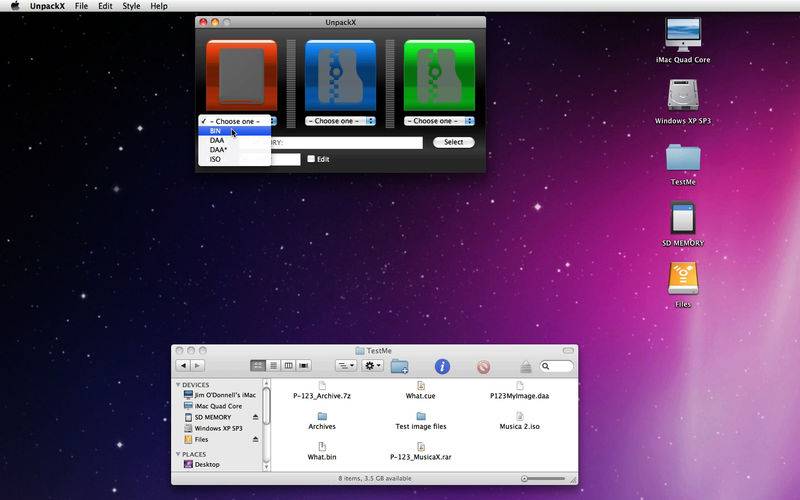This screenshot has height=500, width=800.
Task: Open the blue panel's Choose one dropdown
Action: [x=340, y=121]
